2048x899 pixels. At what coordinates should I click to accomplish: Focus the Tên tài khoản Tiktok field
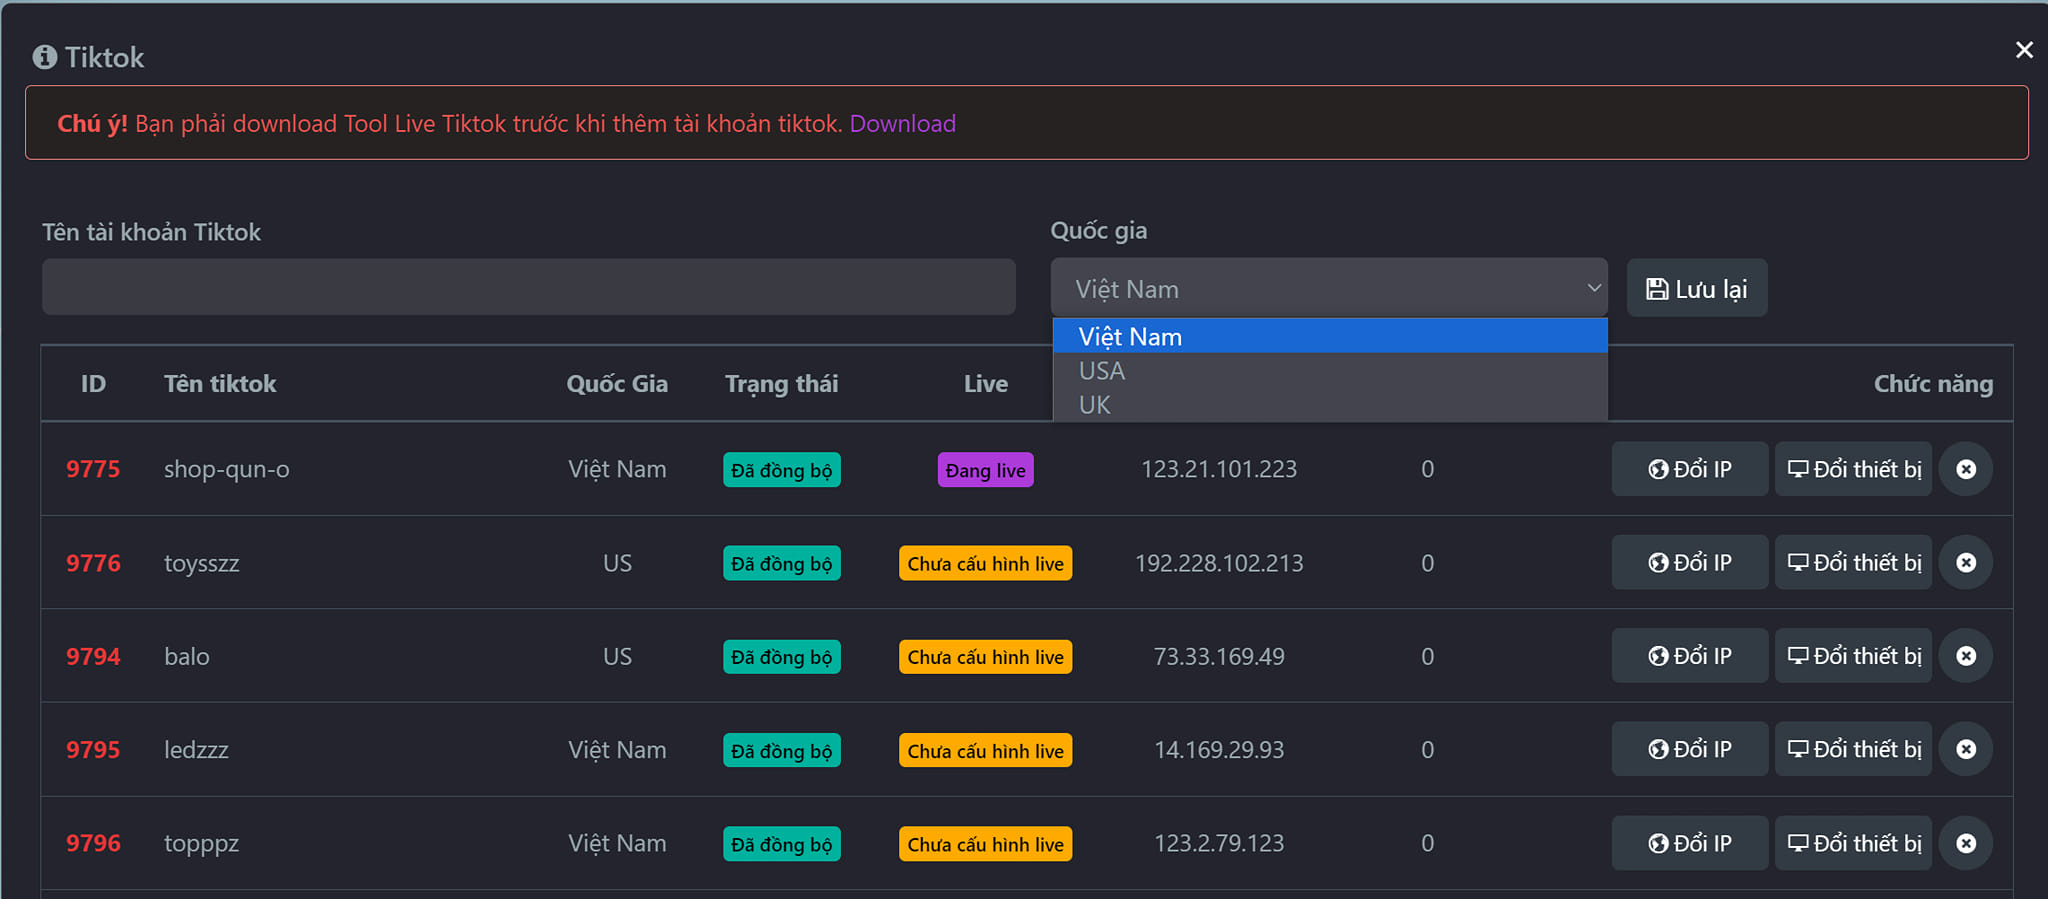point(528,288)
